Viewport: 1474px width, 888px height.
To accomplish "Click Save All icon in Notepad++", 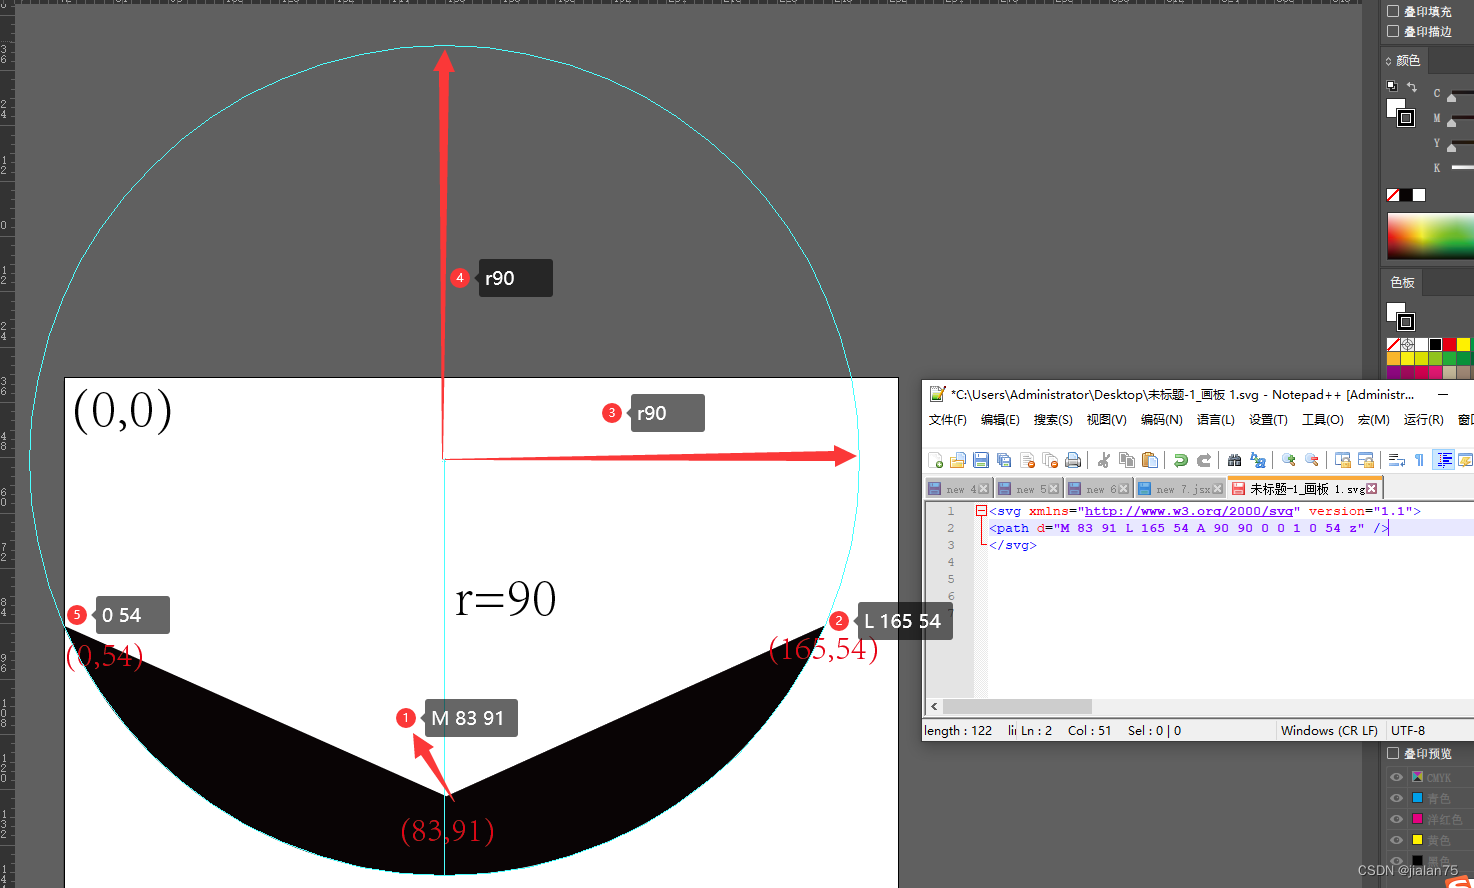I will click(x=1004, y=460).
